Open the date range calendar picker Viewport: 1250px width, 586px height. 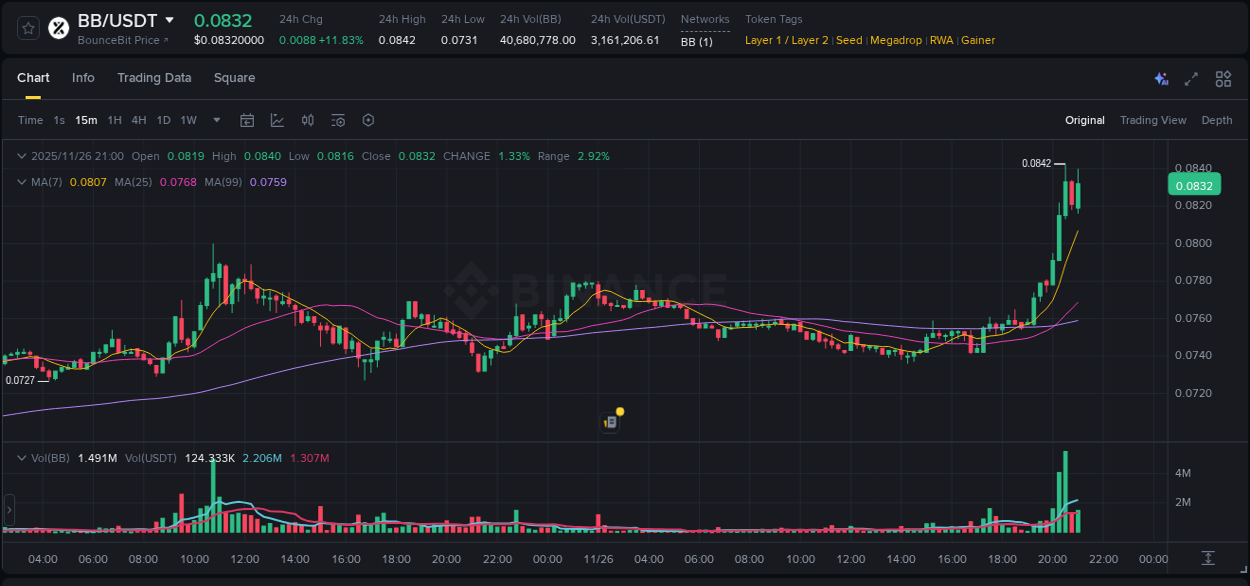(247, 119)
